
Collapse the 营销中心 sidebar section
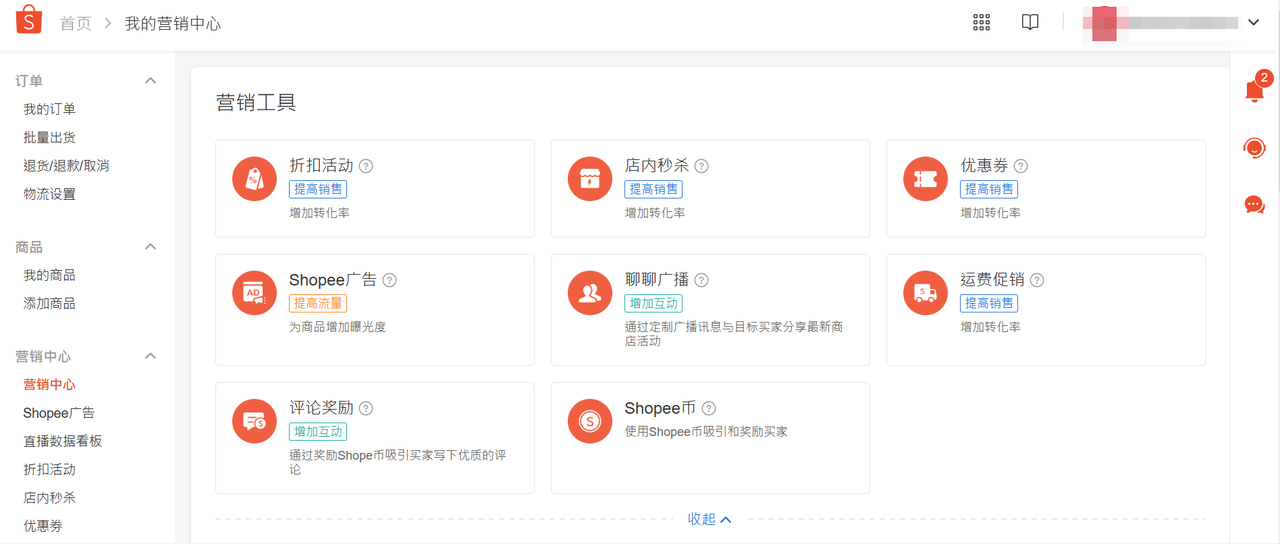[151, 356]
